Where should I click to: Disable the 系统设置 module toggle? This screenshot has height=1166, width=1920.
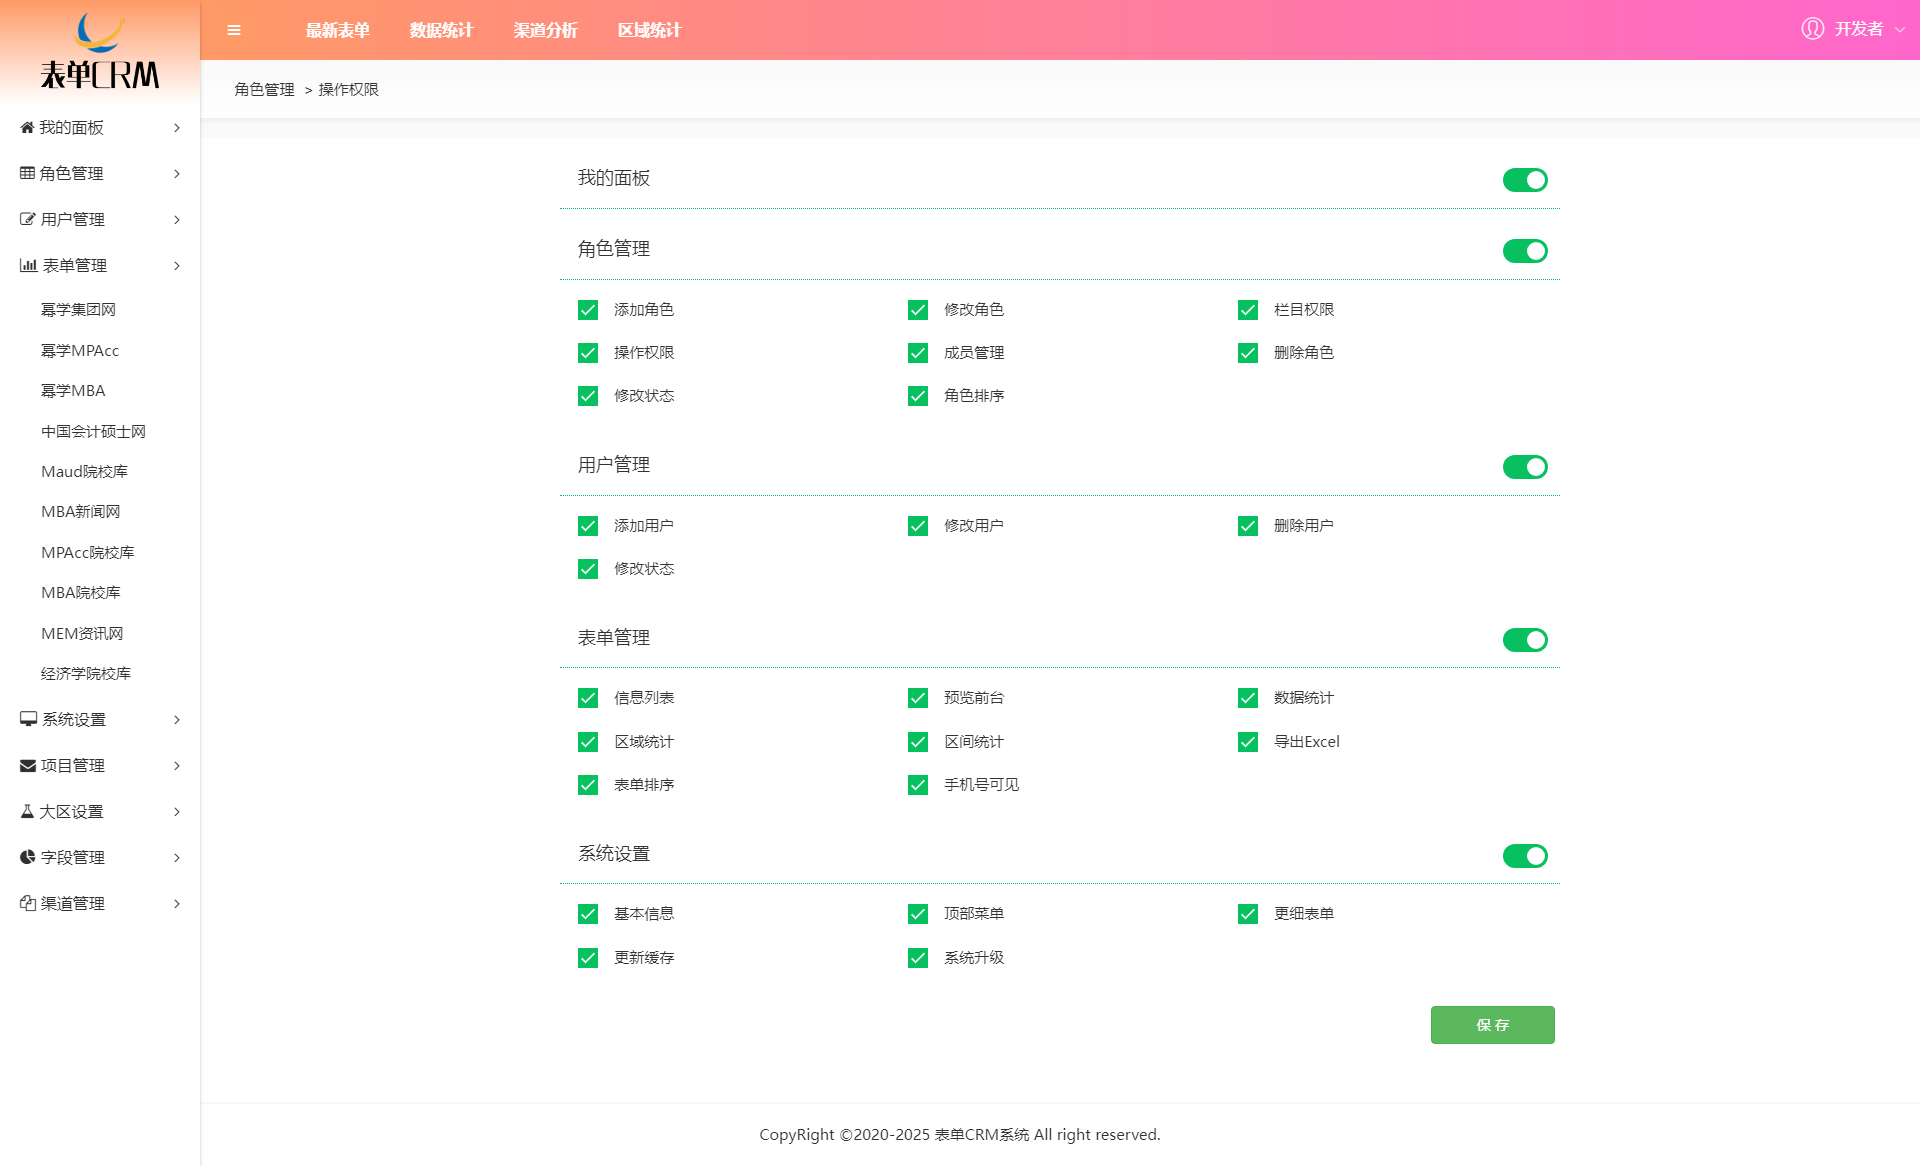(x=1524, y=853)
